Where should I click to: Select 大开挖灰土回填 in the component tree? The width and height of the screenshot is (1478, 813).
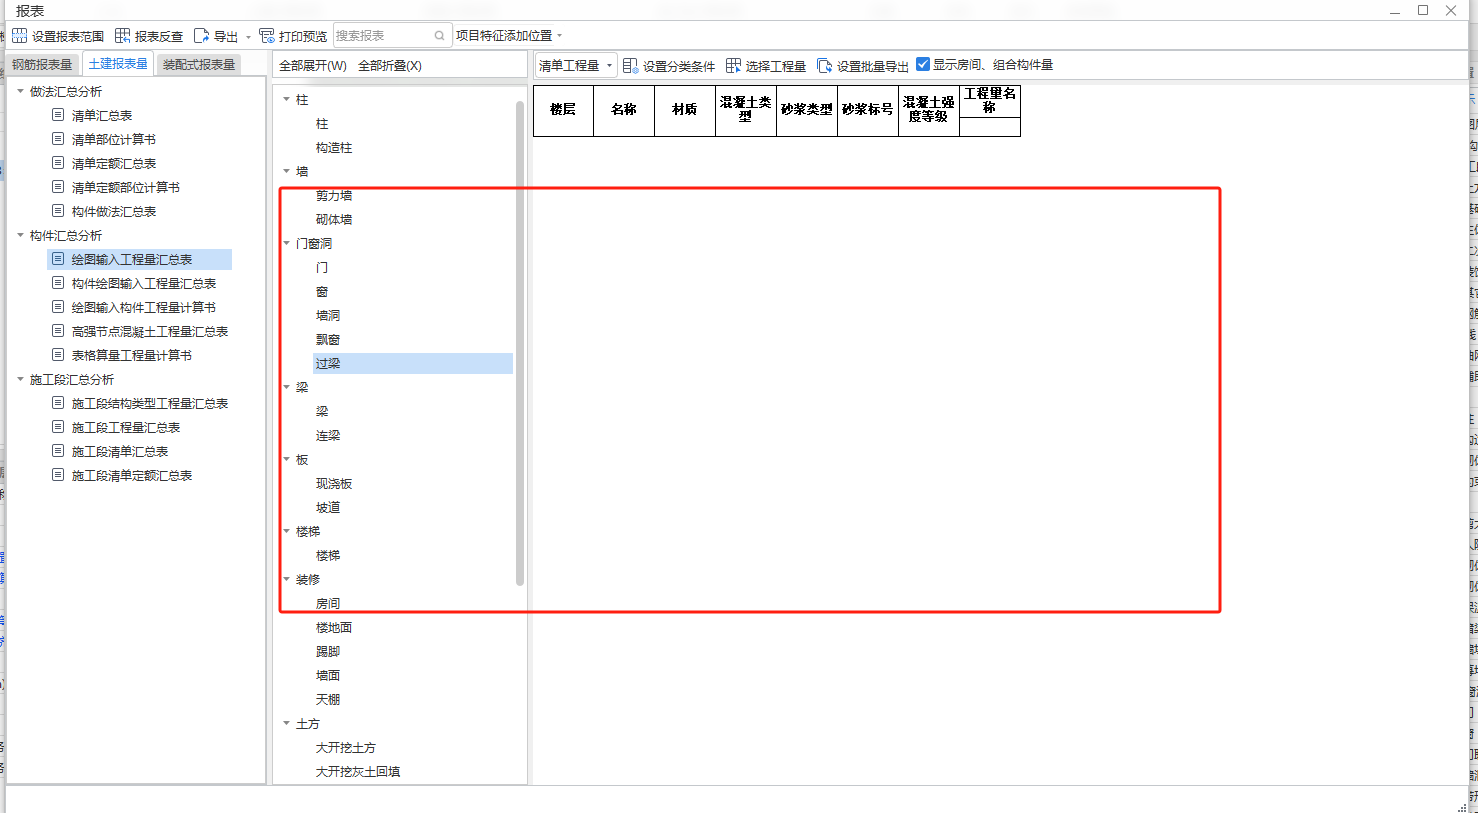(x=358, y=771)
